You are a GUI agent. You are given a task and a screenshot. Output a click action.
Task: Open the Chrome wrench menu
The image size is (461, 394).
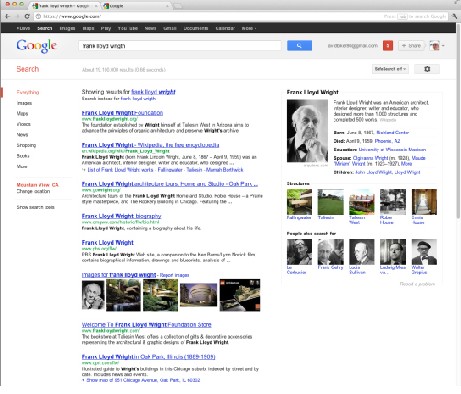coord(454,16)
